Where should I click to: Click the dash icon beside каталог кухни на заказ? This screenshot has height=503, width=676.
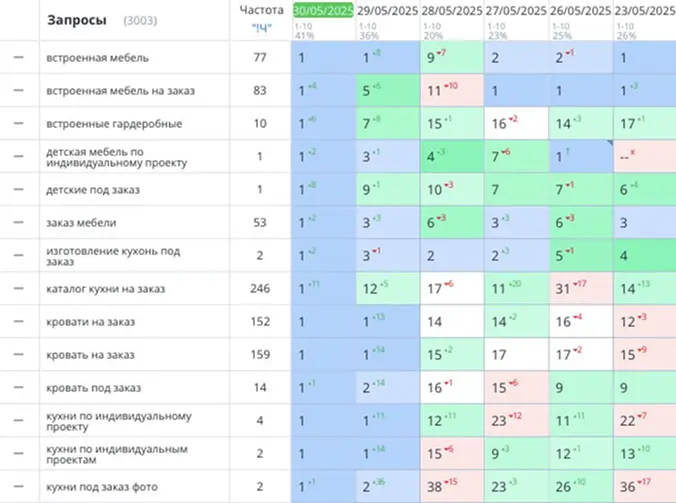[x=19, y=288]
